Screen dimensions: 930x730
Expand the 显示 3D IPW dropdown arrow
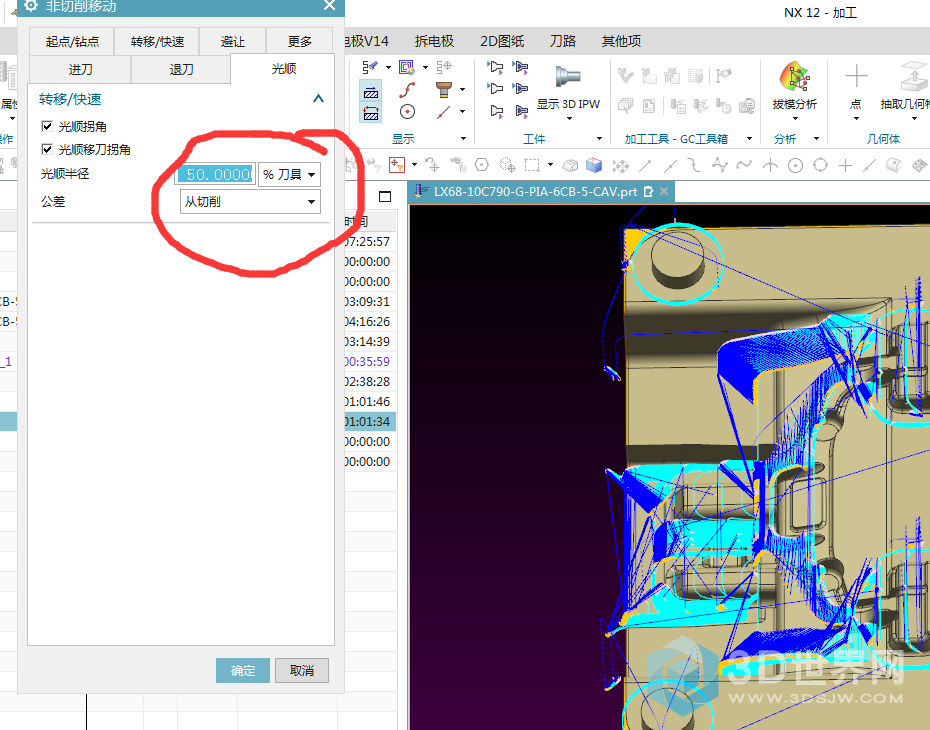[x=569, y=118]
